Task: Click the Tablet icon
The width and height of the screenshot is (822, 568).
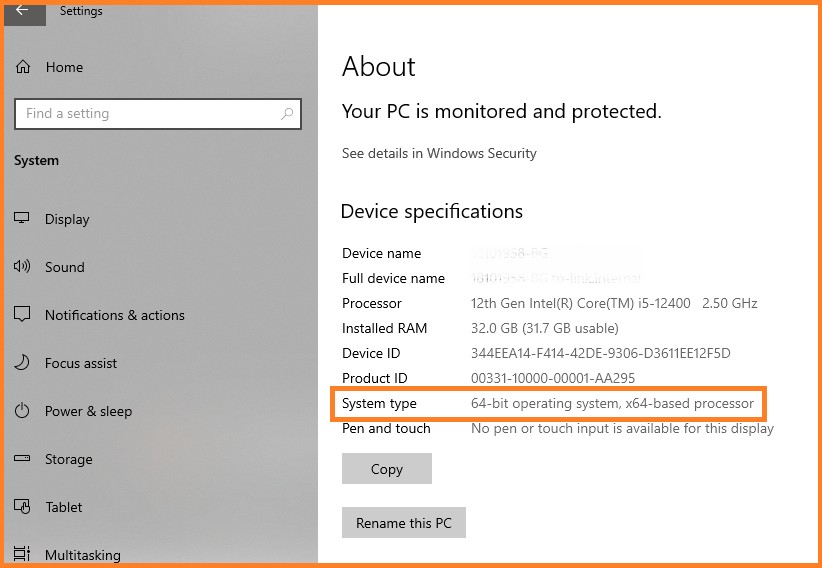Action: [23, 507]
